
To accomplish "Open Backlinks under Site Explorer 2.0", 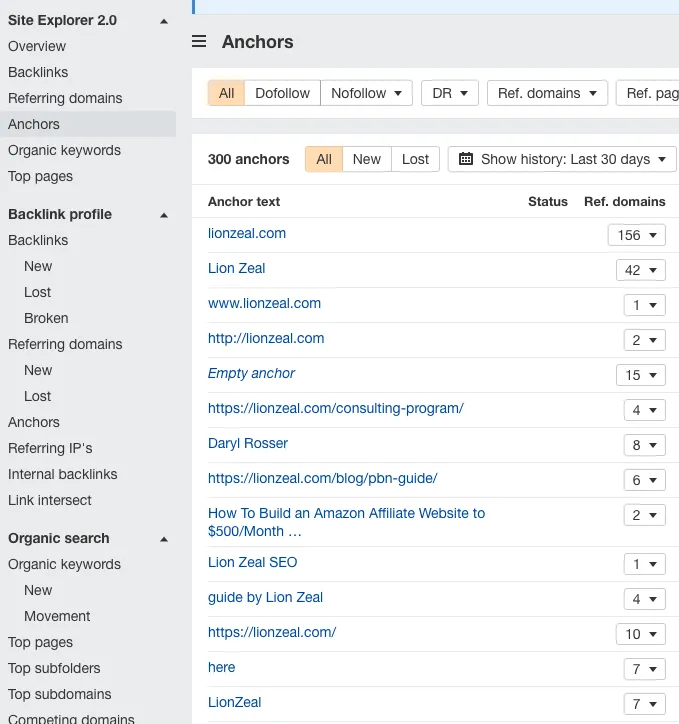I will pos(38,72).
